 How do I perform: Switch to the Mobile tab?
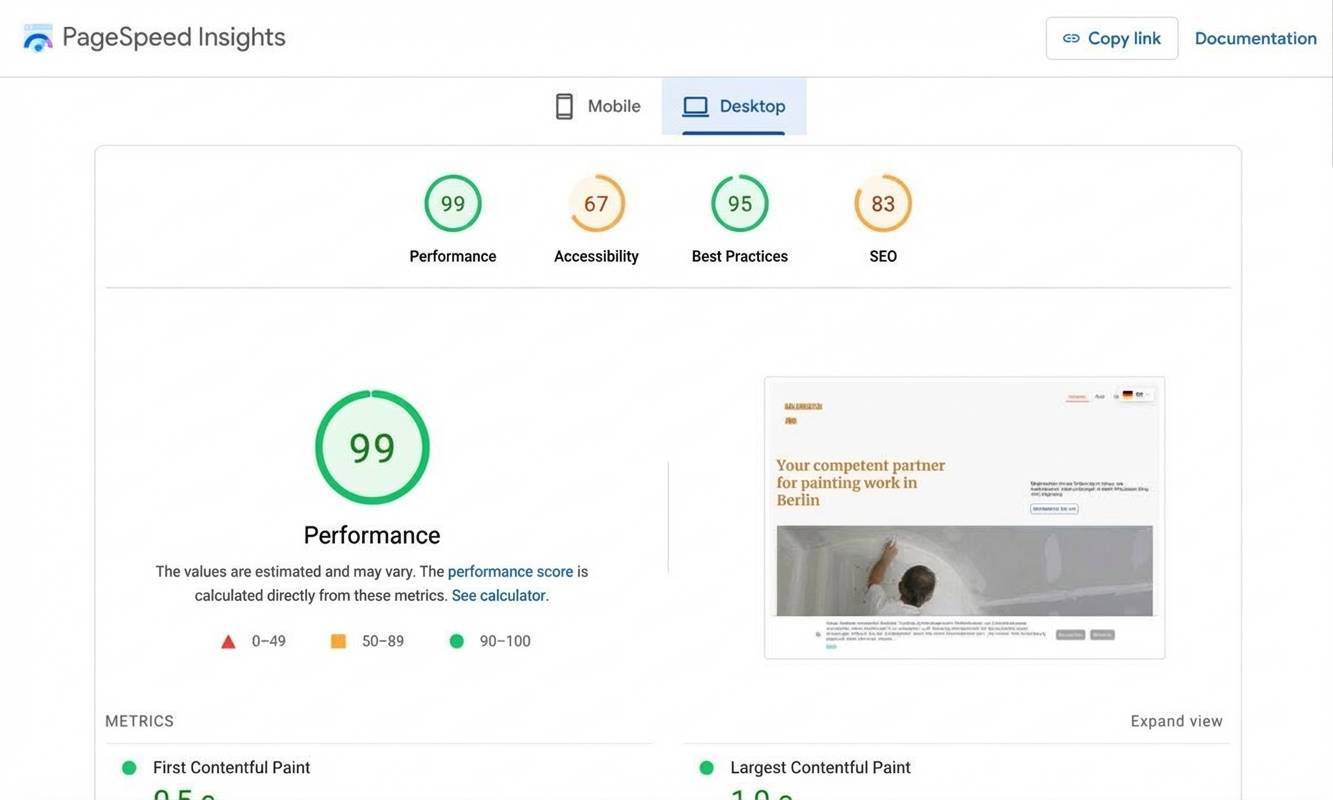point(596,105)
